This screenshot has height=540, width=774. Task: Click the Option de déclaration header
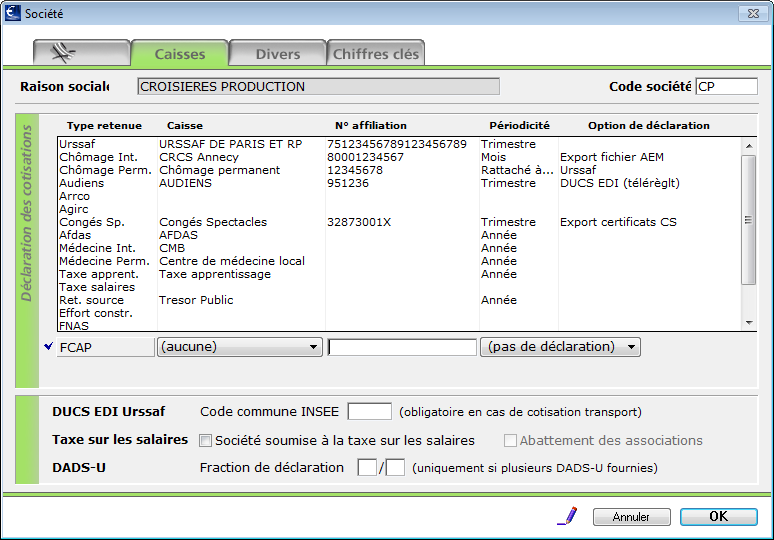click(x=649, y=125)
